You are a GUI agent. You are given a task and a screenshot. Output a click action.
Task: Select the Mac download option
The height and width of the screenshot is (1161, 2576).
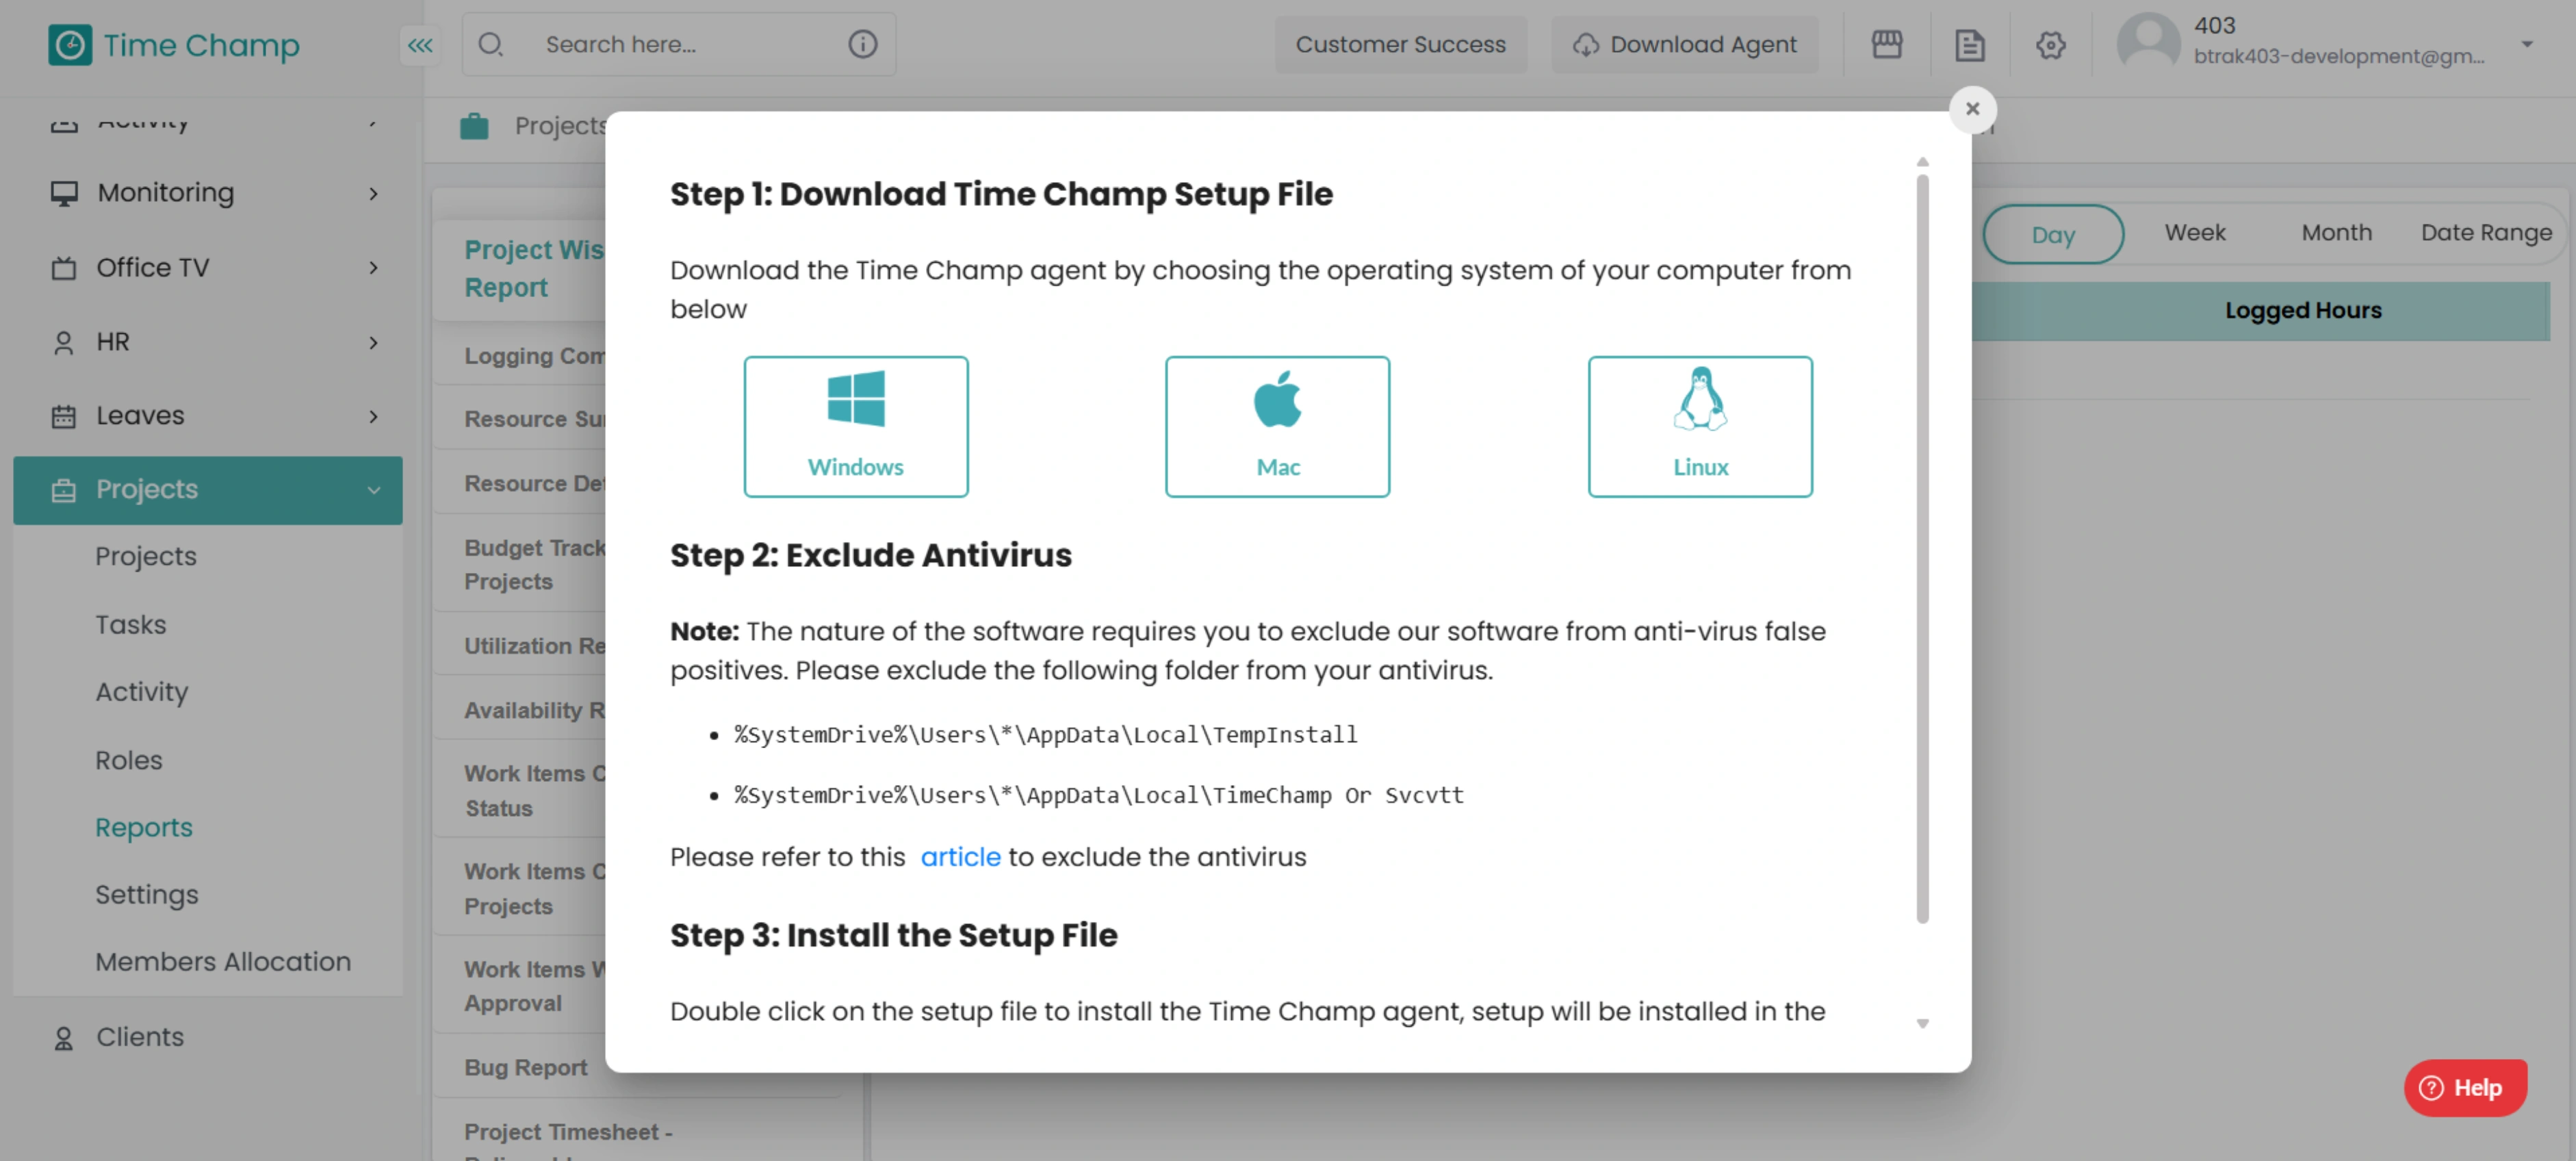tap(1277, 426)
